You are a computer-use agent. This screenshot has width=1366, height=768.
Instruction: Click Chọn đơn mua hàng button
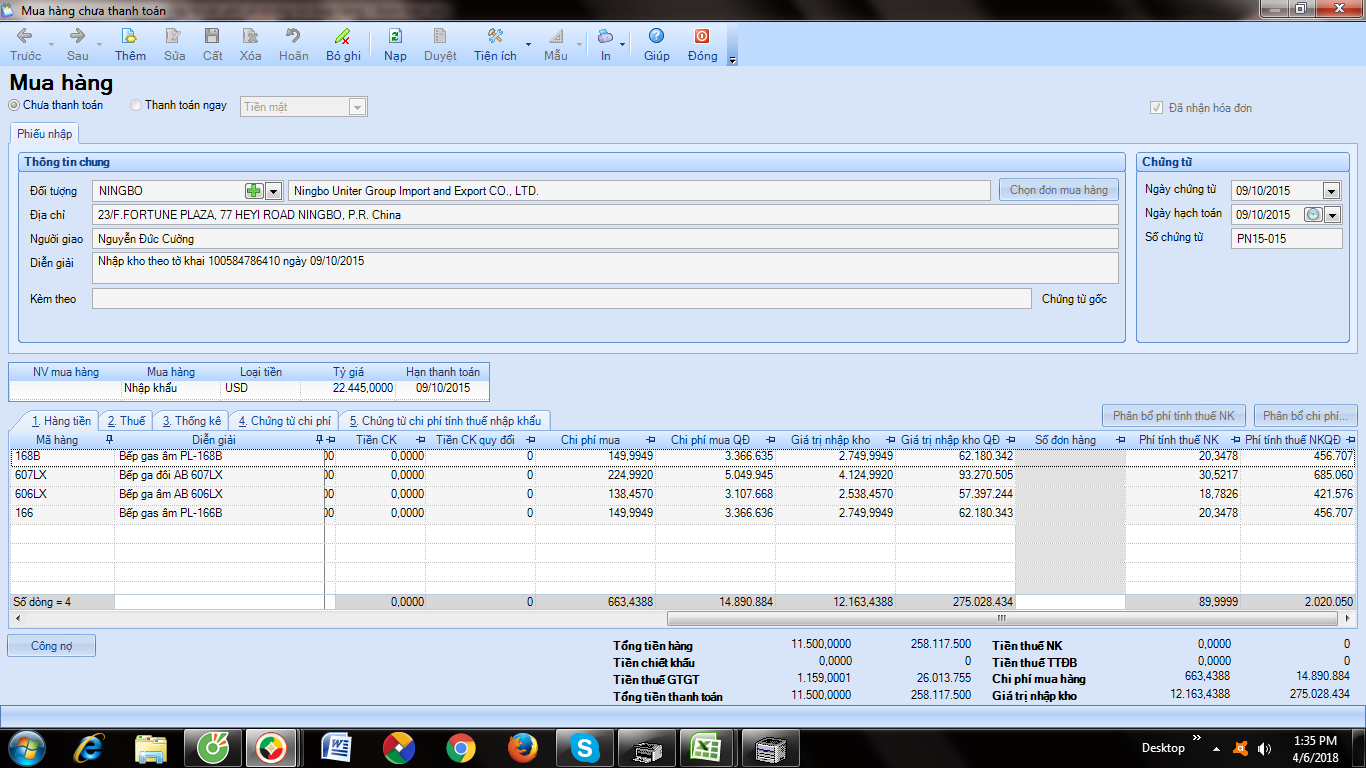(x=1059, y=190)
